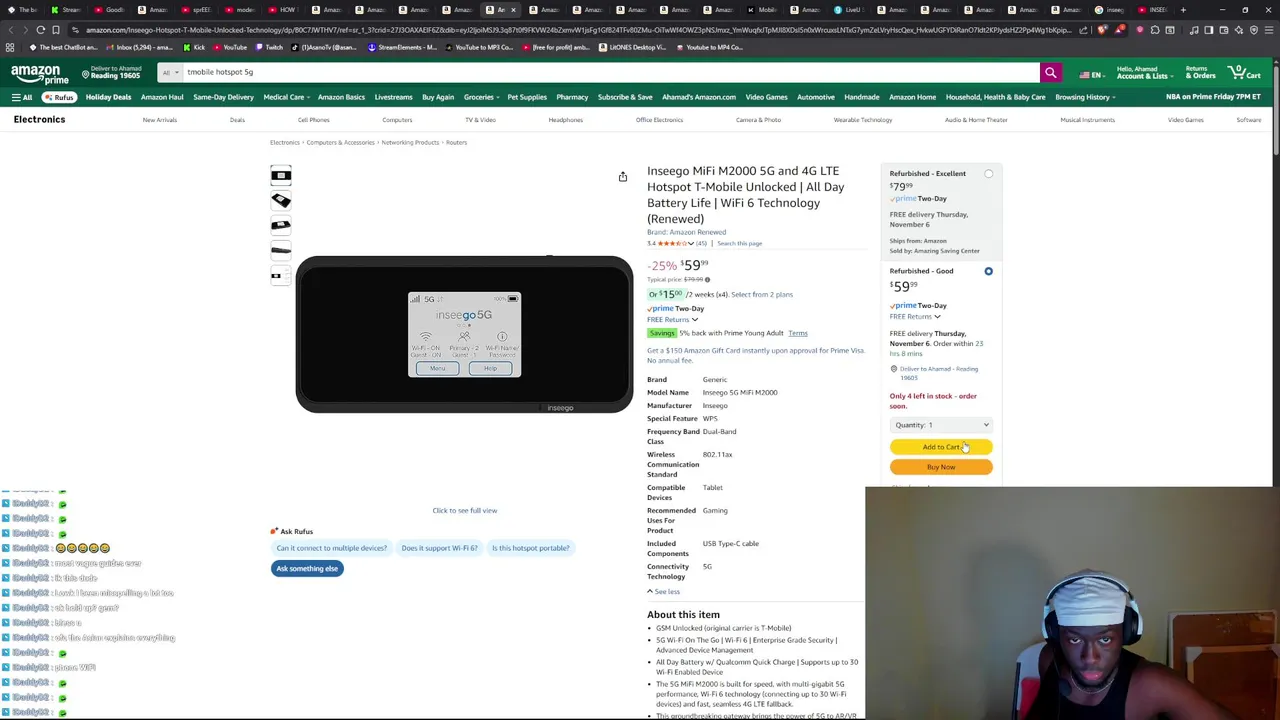Viewport: 1280px width, 720px height.
Task: Open the LitONES Desktop bookmark
Action: click(x=635, y=47)
